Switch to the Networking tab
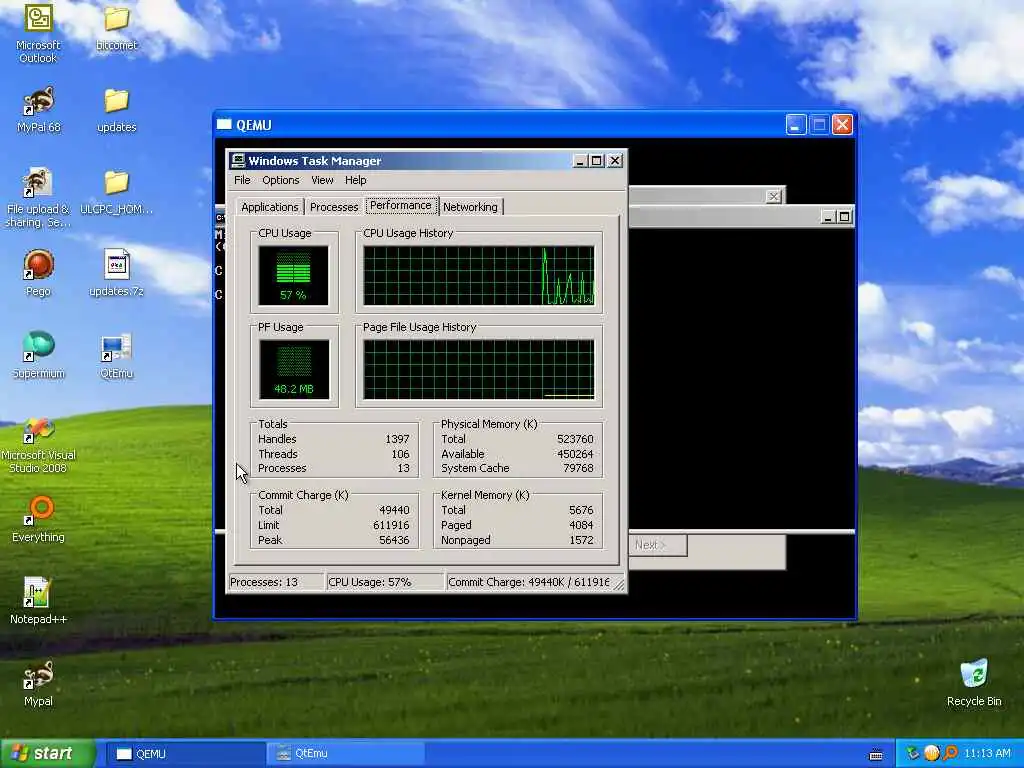This screenshot has height=768, width=1024. 470,207
